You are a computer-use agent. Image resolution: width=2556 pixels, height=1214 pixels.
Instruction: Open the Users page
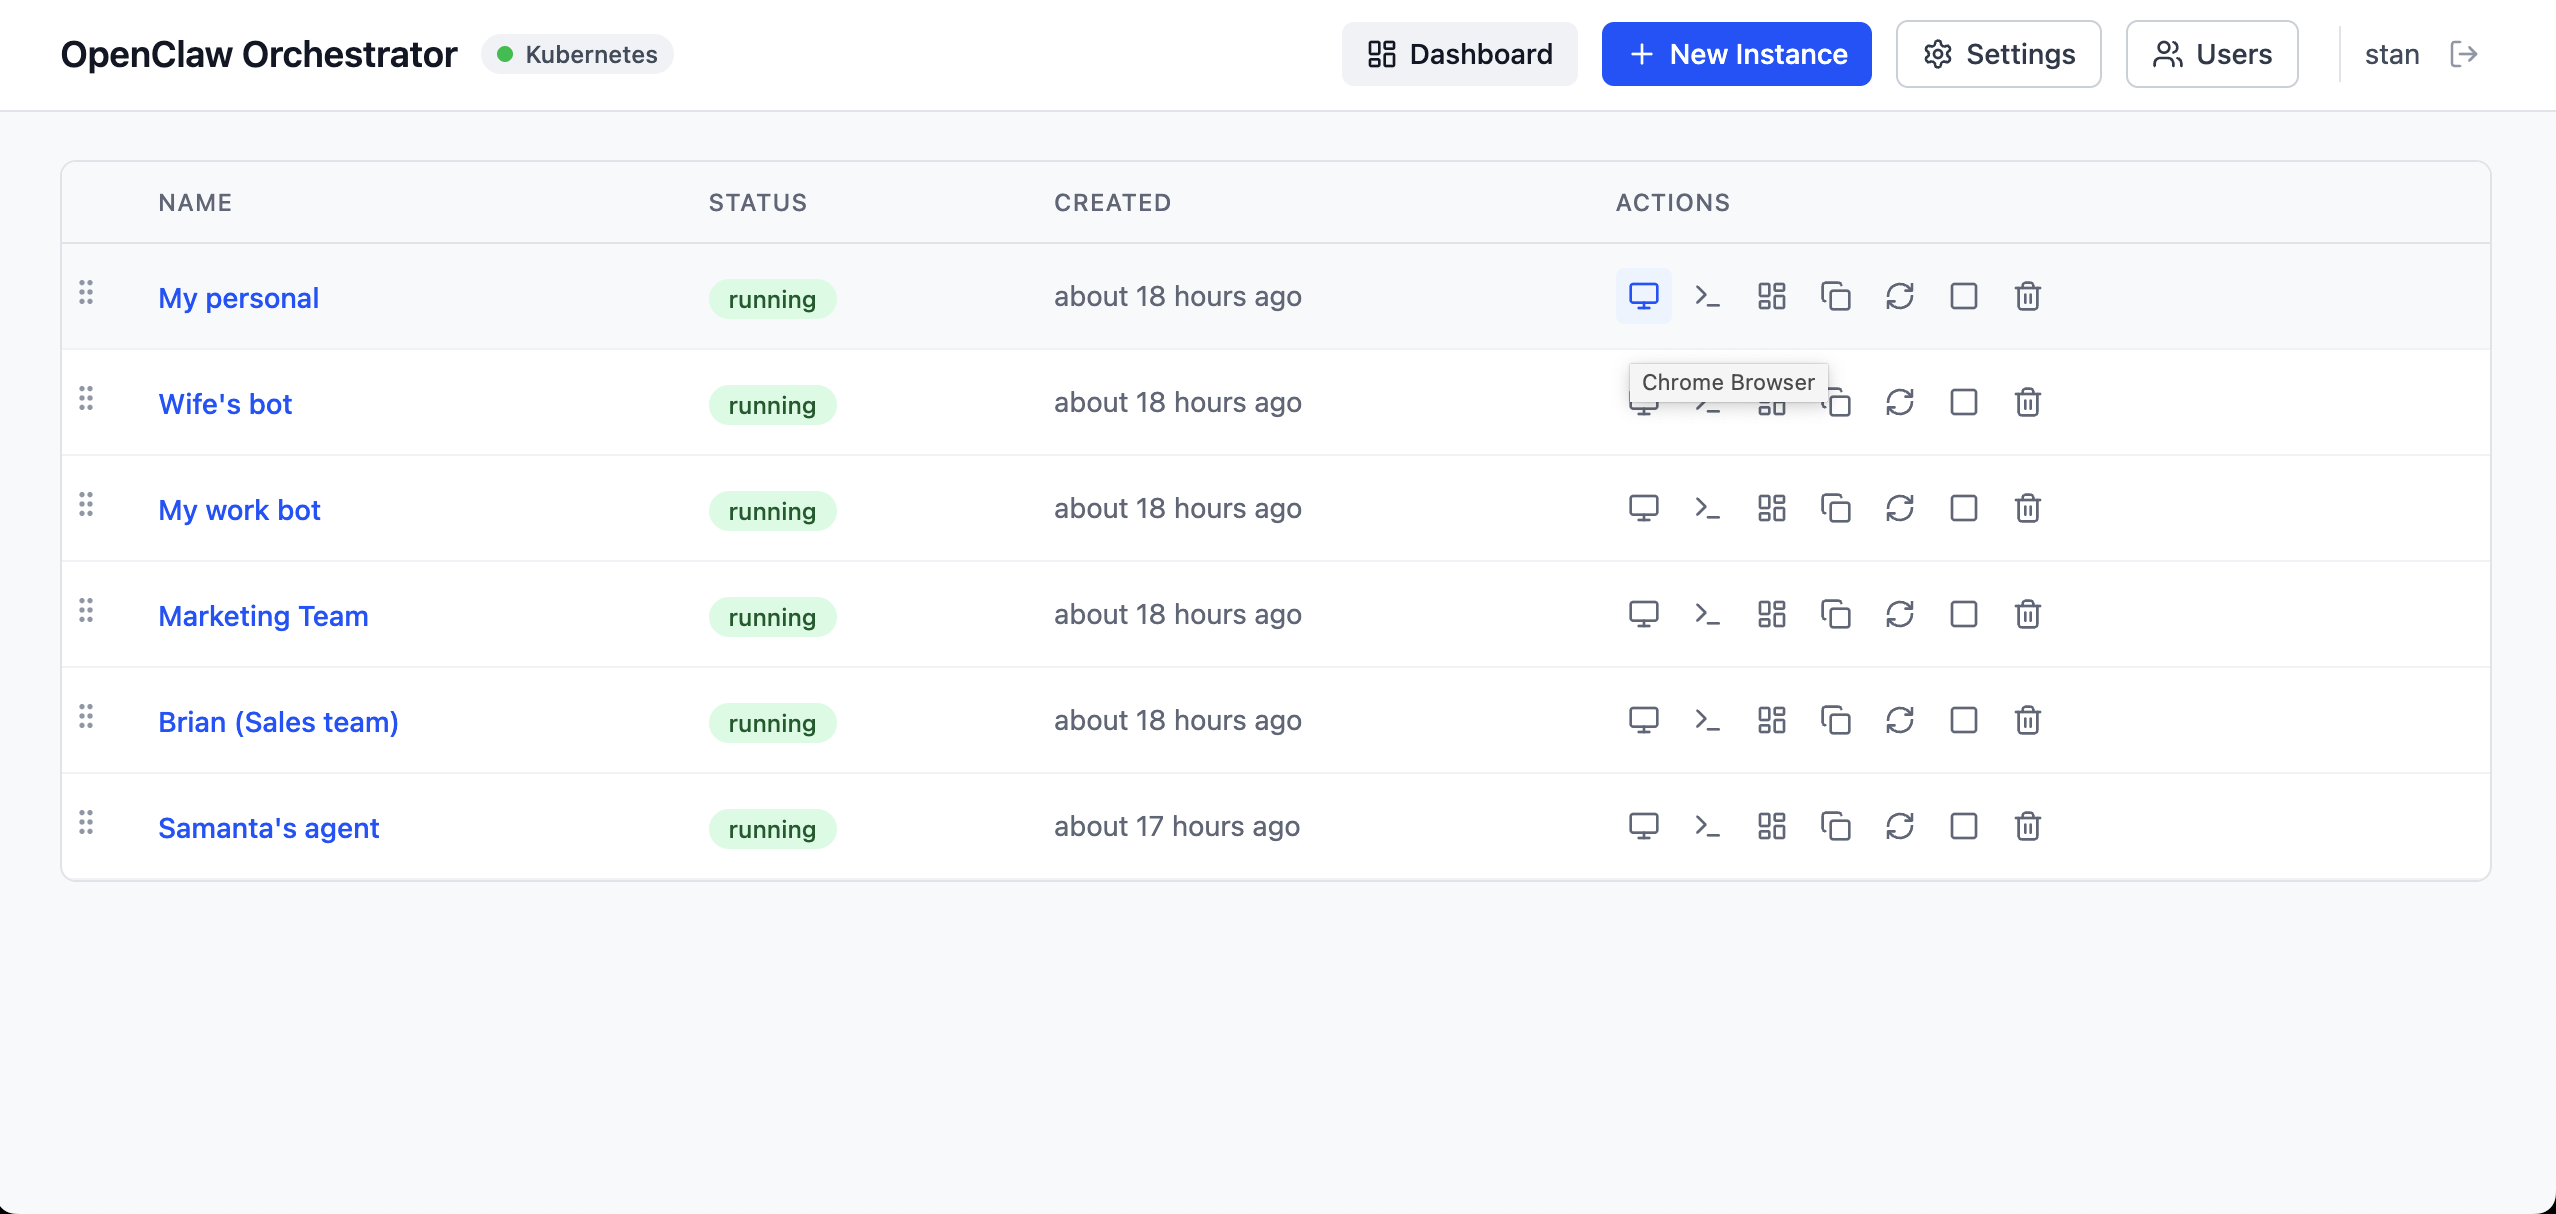[2211, 54]
